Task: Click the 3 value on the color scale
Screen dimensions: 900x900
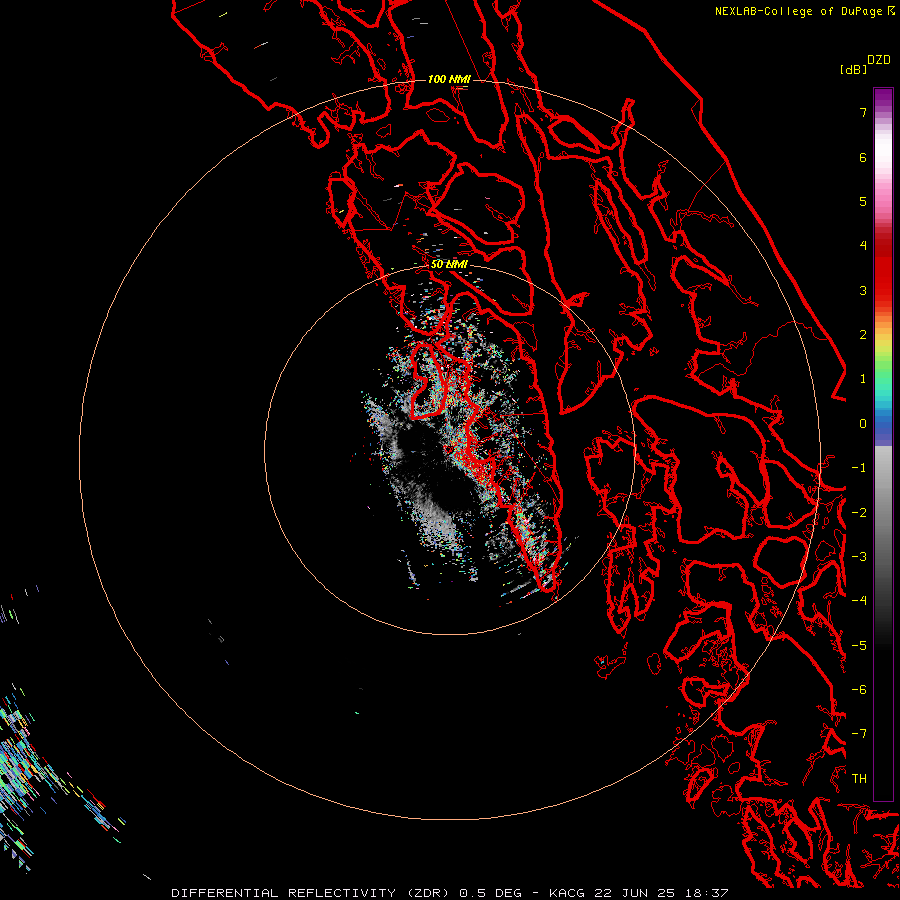Action: click(x=863, y=290)
